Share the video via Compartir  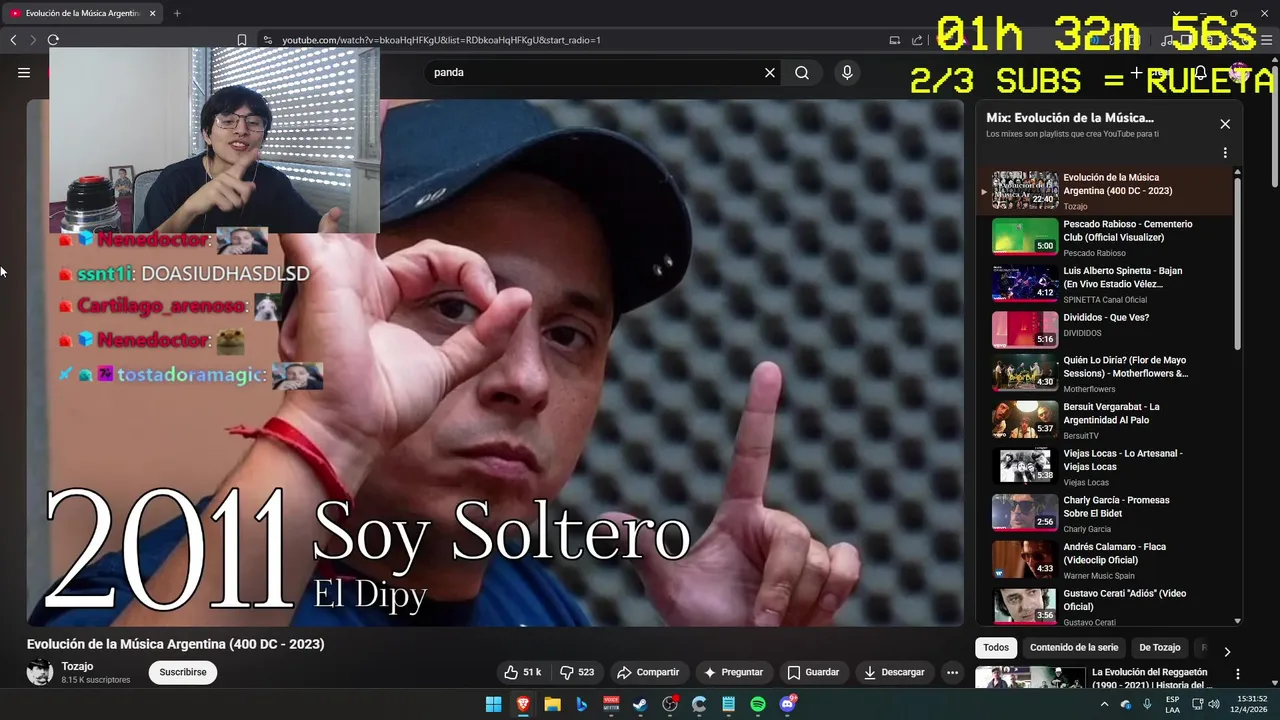pyautogui.click(x=648, y=672)
